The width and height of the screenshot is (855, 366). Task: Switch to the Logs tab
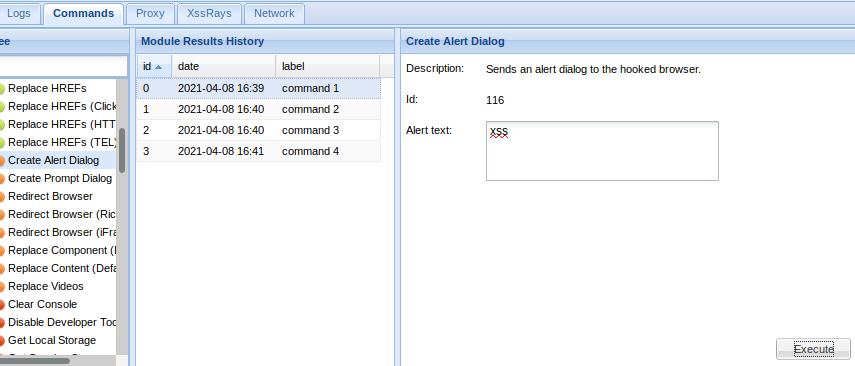20,14
